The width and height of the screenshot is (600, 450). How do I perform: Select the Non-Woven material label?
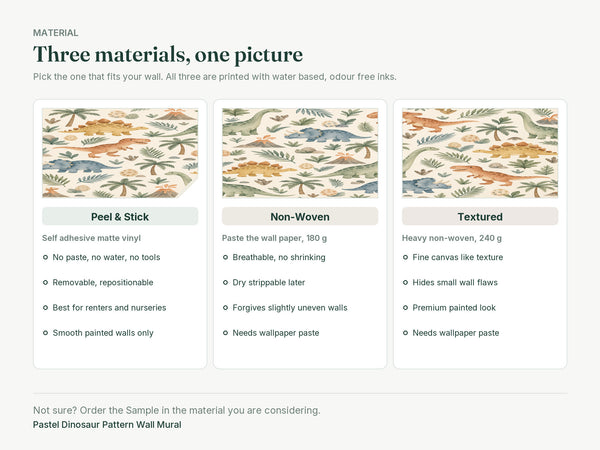[x=300, y=217]
